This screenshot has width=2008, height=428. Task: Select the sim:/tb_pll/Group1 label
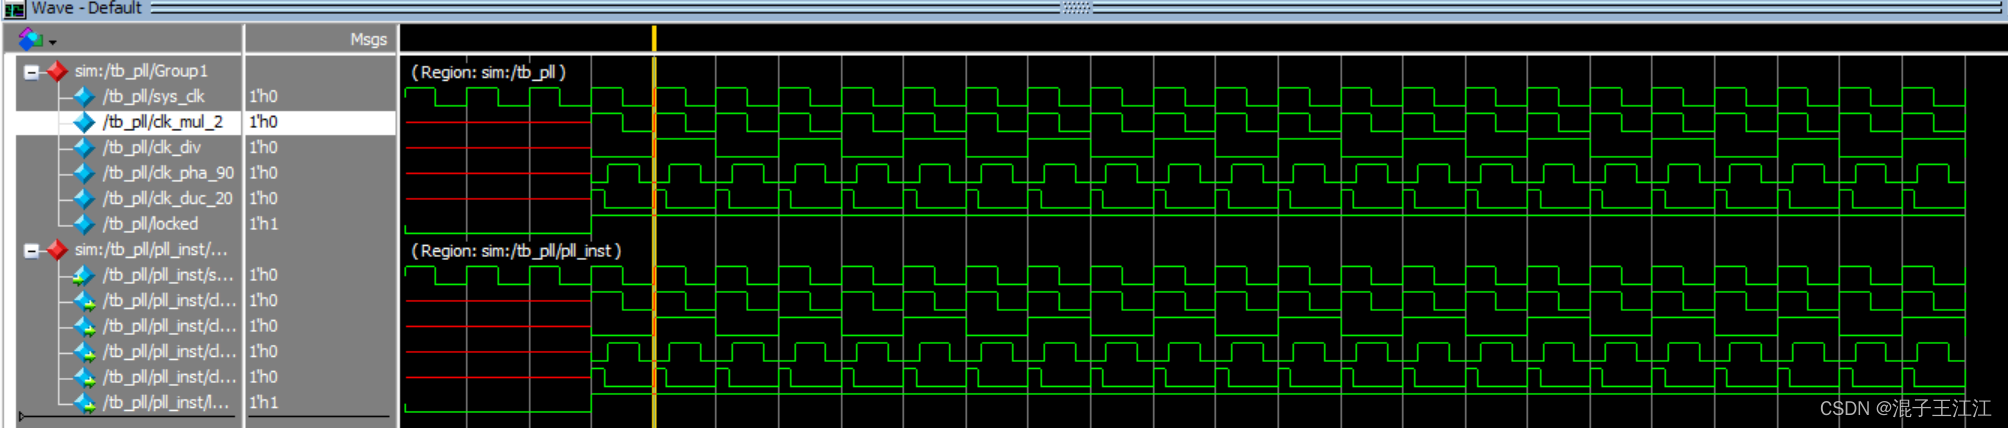click(x=141, y=71)
